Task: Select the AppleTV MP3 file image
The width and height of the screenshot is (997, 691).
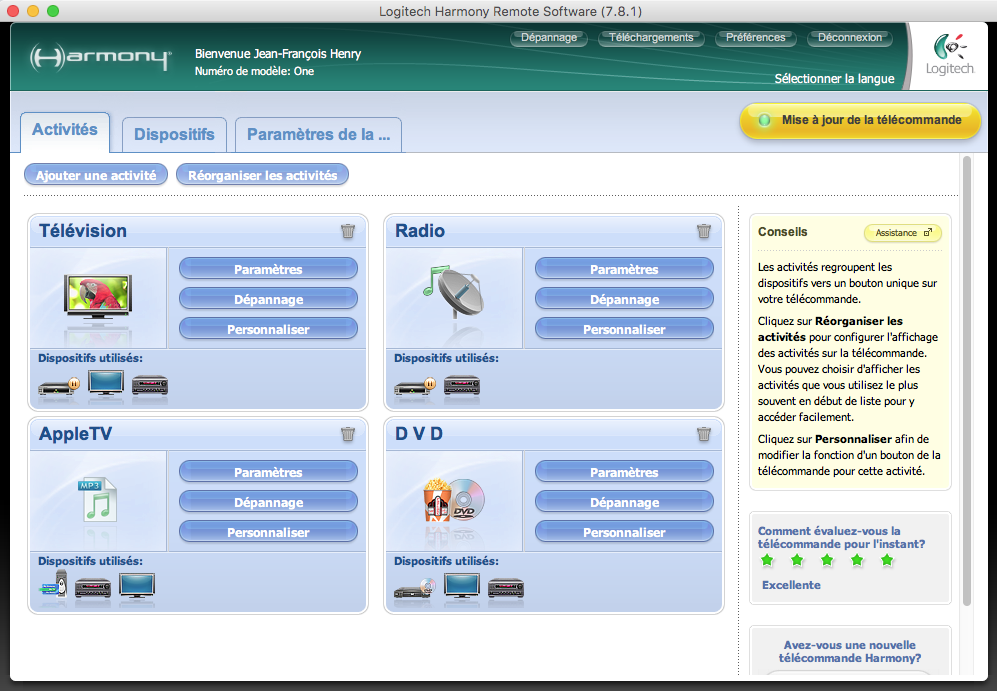Action: click(97, 500)
